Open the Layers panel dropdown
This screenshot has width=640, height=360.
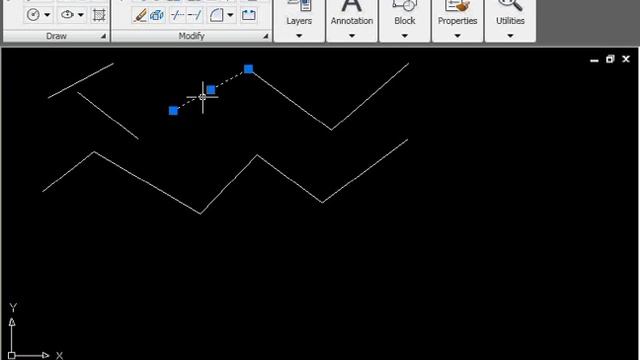(x=299, y=36)
